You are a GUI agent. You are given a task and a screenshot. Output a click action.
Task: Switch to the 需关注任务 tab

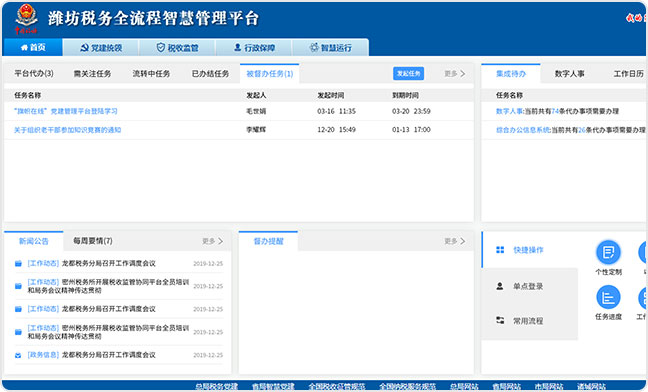point(92,74)
